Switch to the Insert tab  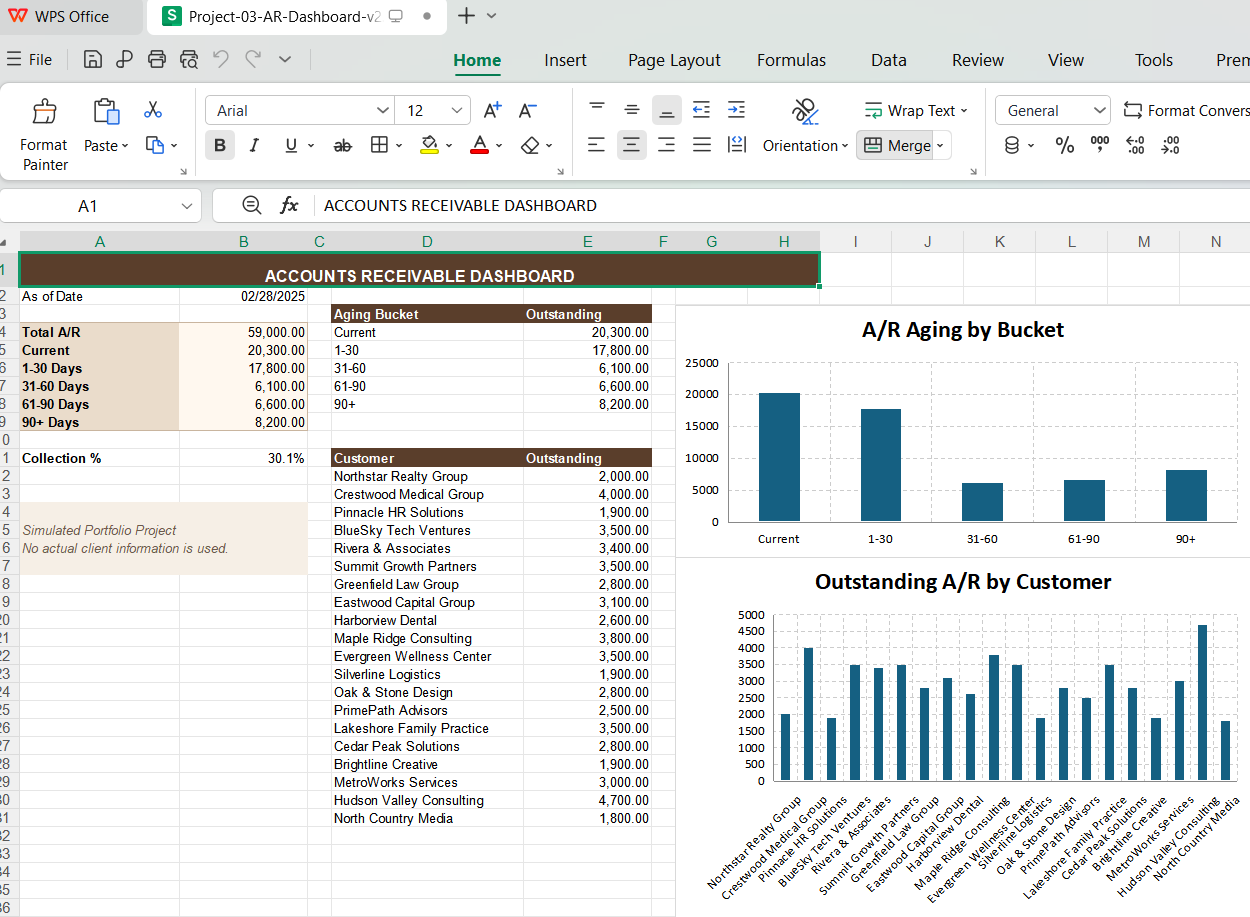pyautogui.click(x=565, y=60)
